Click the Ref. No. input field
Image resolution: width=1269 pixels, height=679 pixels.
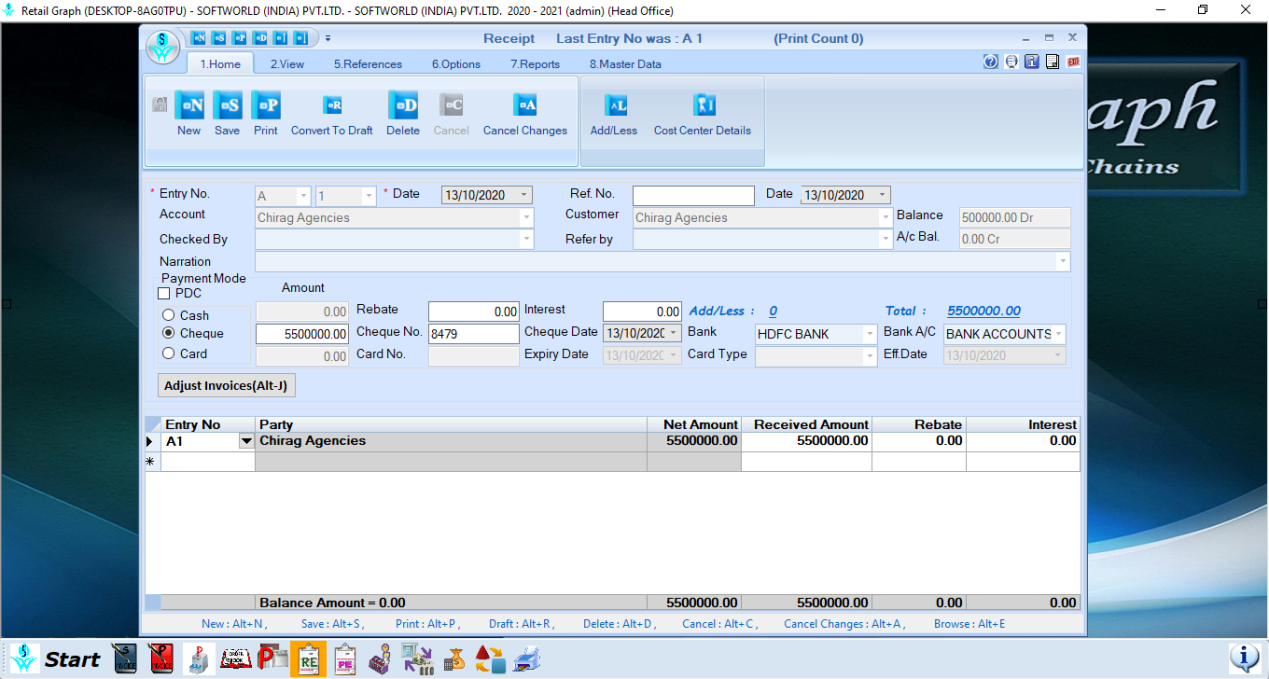pos(693,195)
